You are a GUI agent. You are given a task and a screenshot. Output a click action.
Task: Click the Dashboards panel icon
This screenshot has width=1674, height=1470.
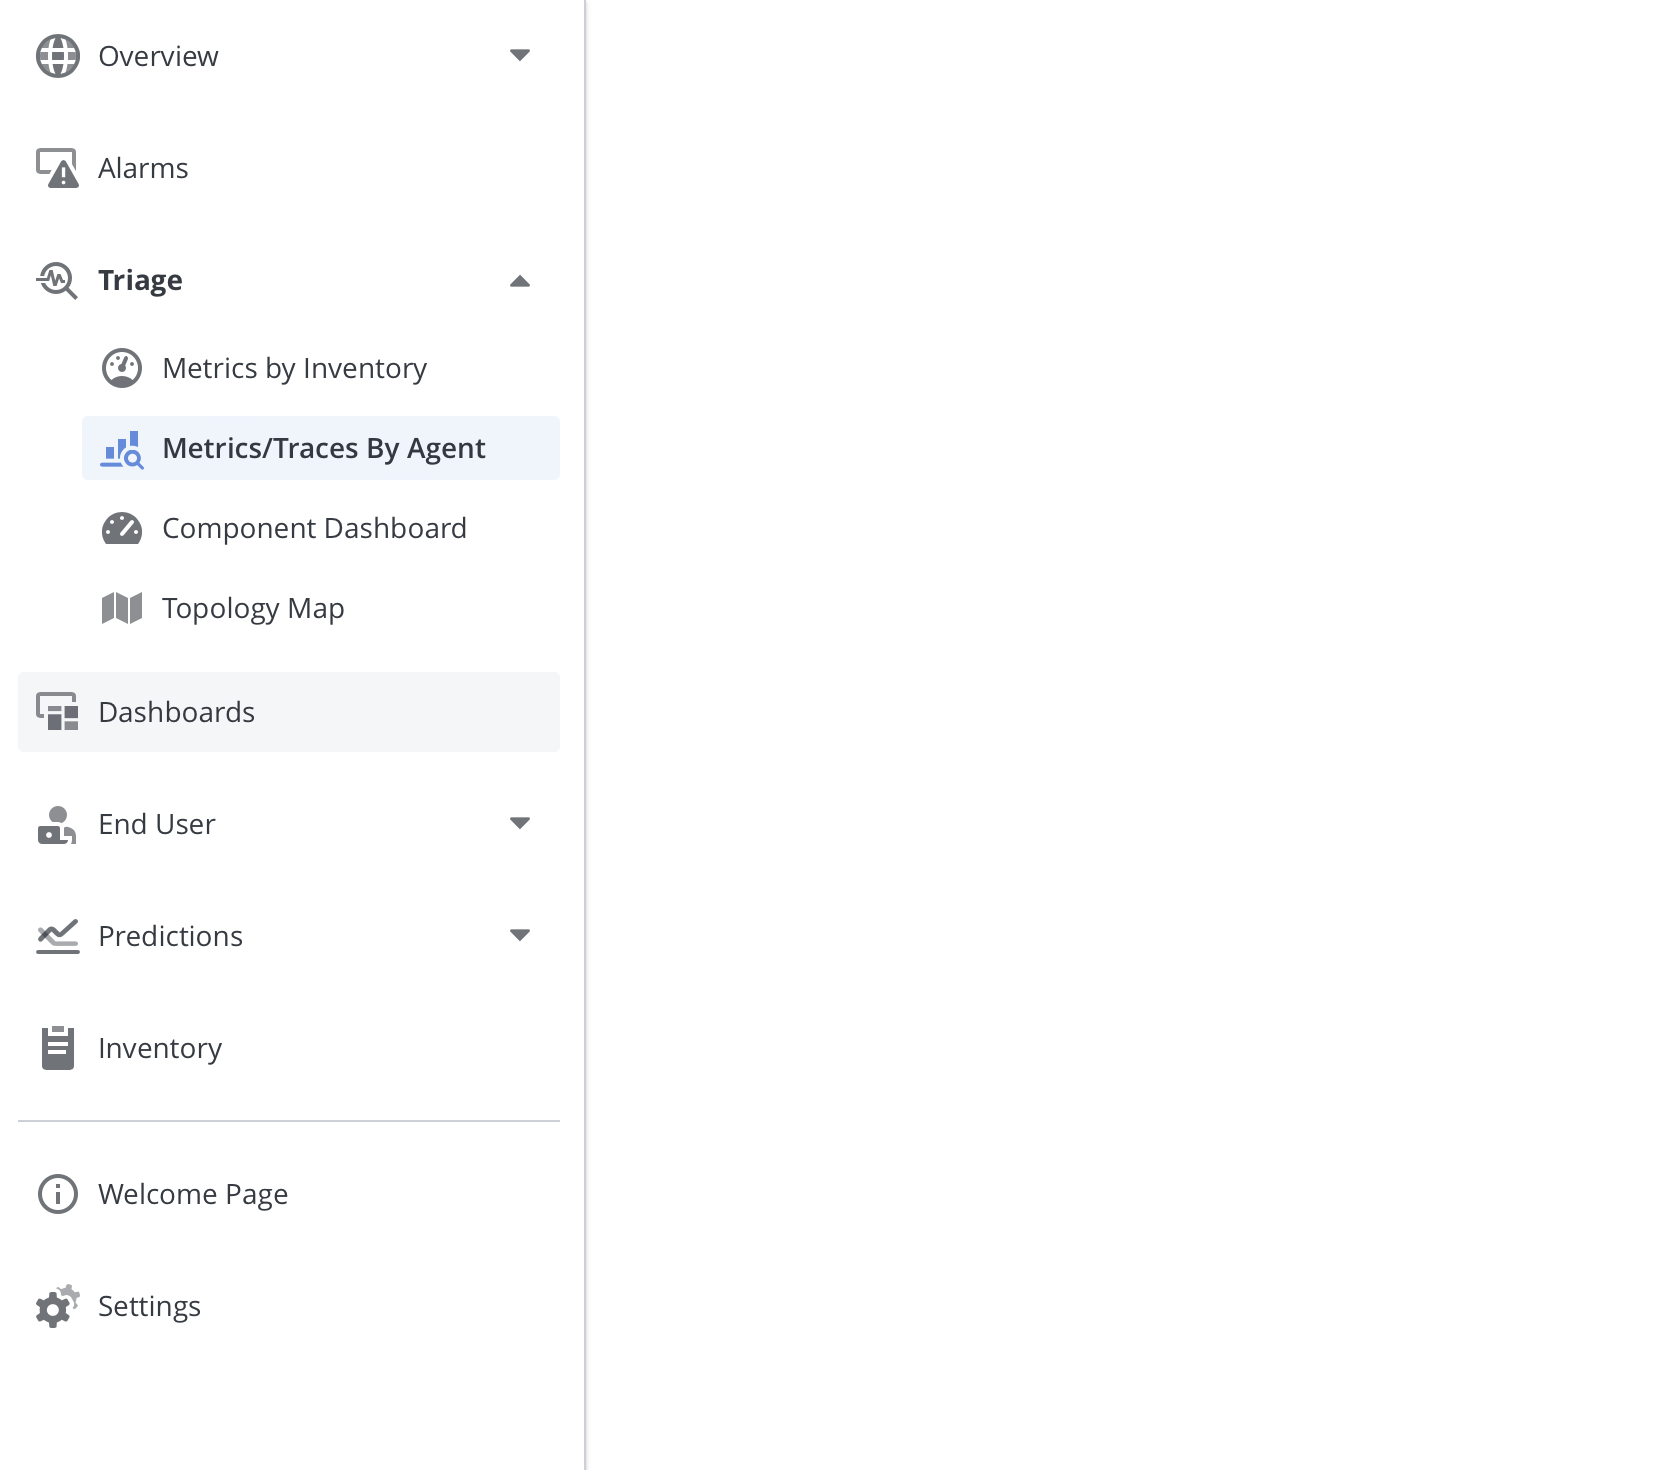[57, 712]
